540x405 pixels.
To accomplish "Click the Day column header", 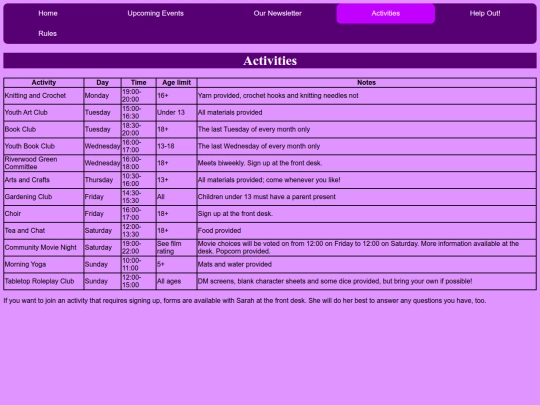I will click(103, 83).
